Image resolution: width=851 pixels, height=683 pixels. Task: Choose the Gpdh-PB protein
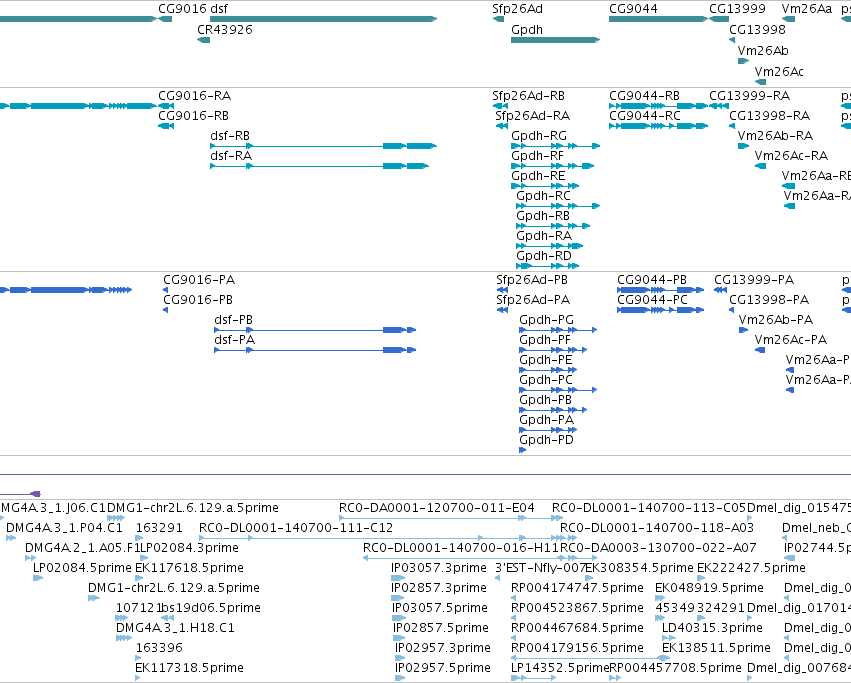(x=553, y=410)
